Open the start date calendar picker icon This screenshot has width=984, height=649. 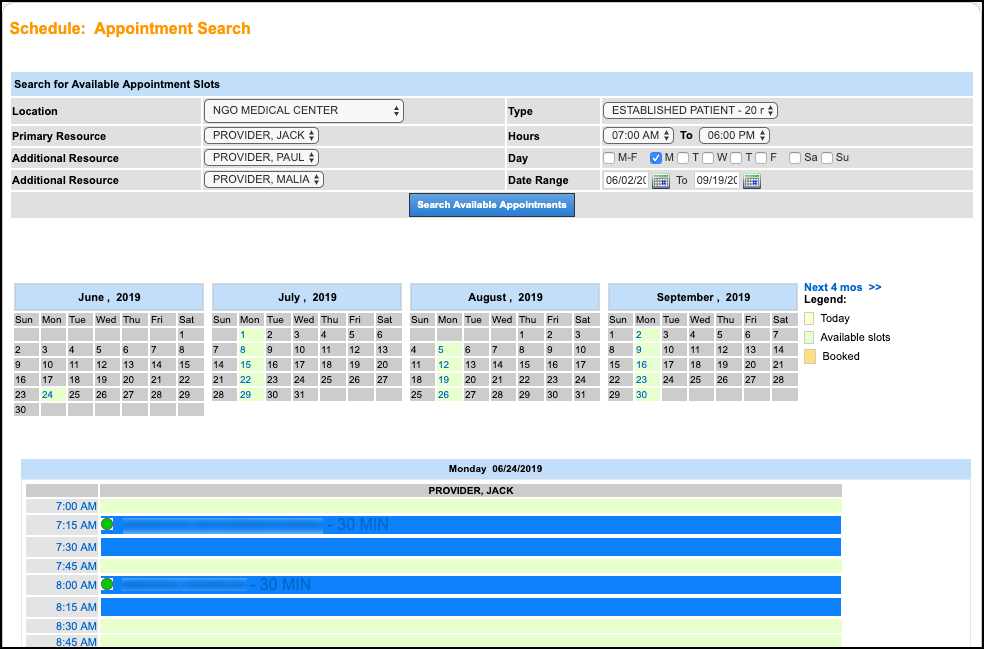pos(660,181)
